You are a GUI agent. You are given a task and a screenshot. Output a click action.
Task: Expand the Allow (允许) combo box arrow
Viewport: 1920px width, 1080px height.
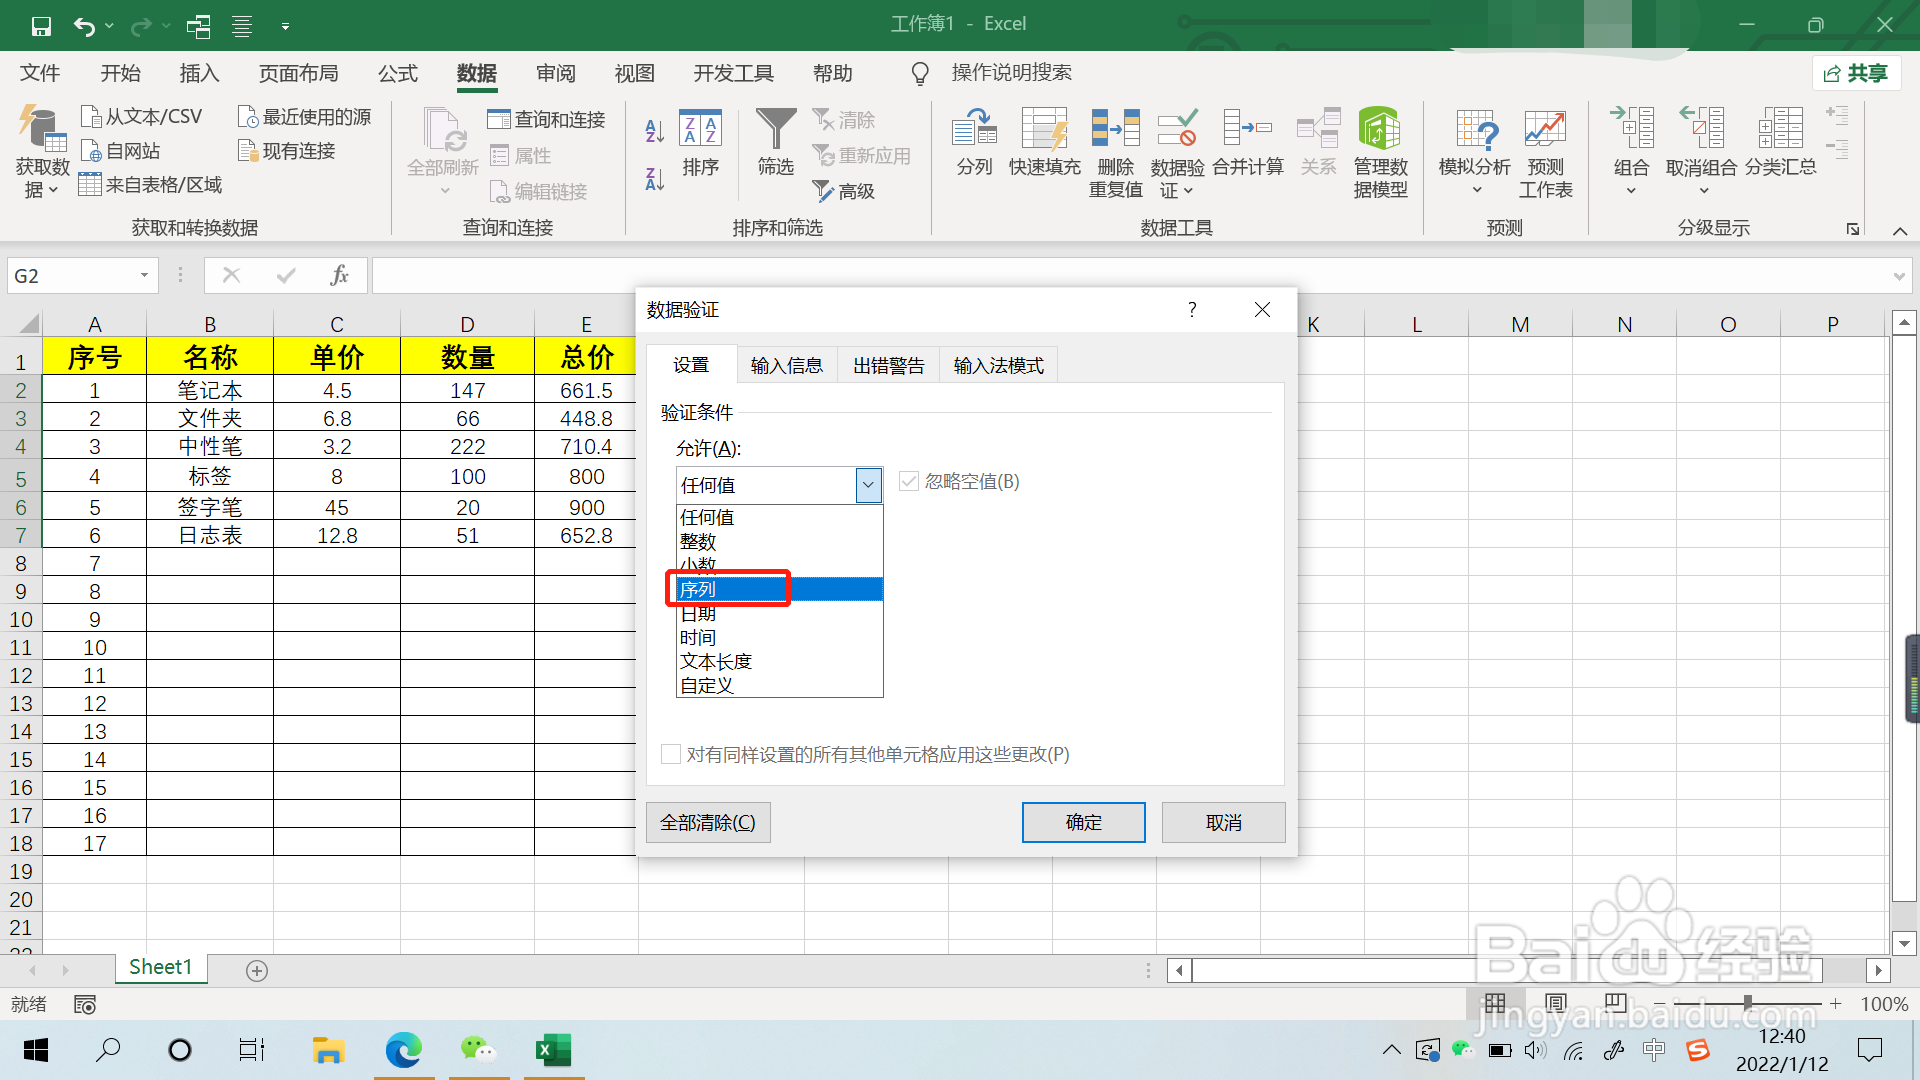click(x=868, y=485)
